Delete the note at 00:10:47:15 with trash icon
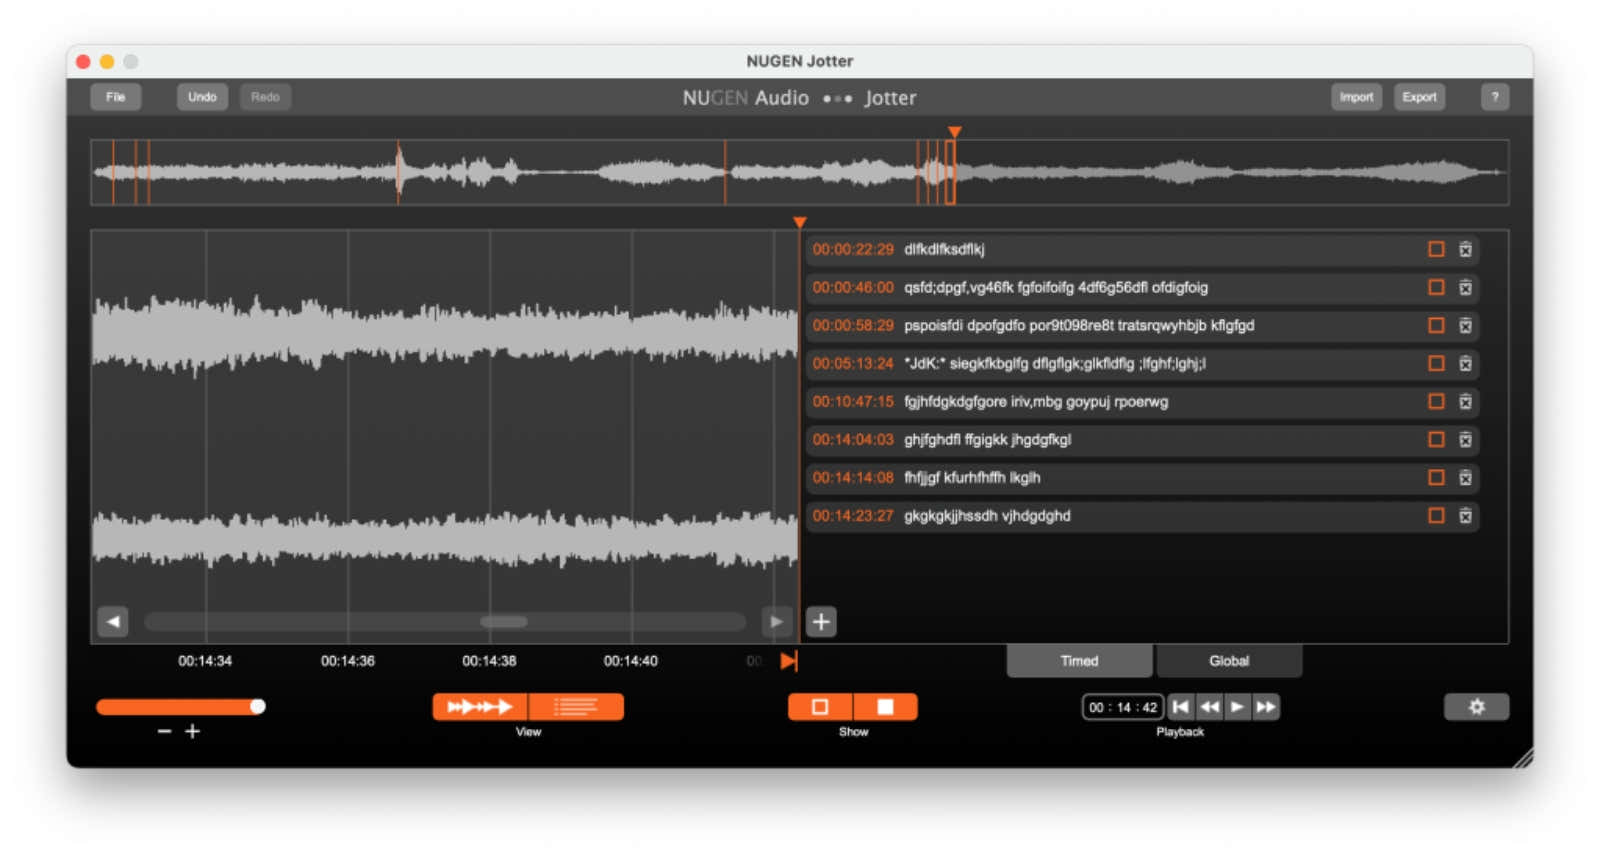Image resolution: width=1600 pixels, height=856 pixels. click(1465, 401)
